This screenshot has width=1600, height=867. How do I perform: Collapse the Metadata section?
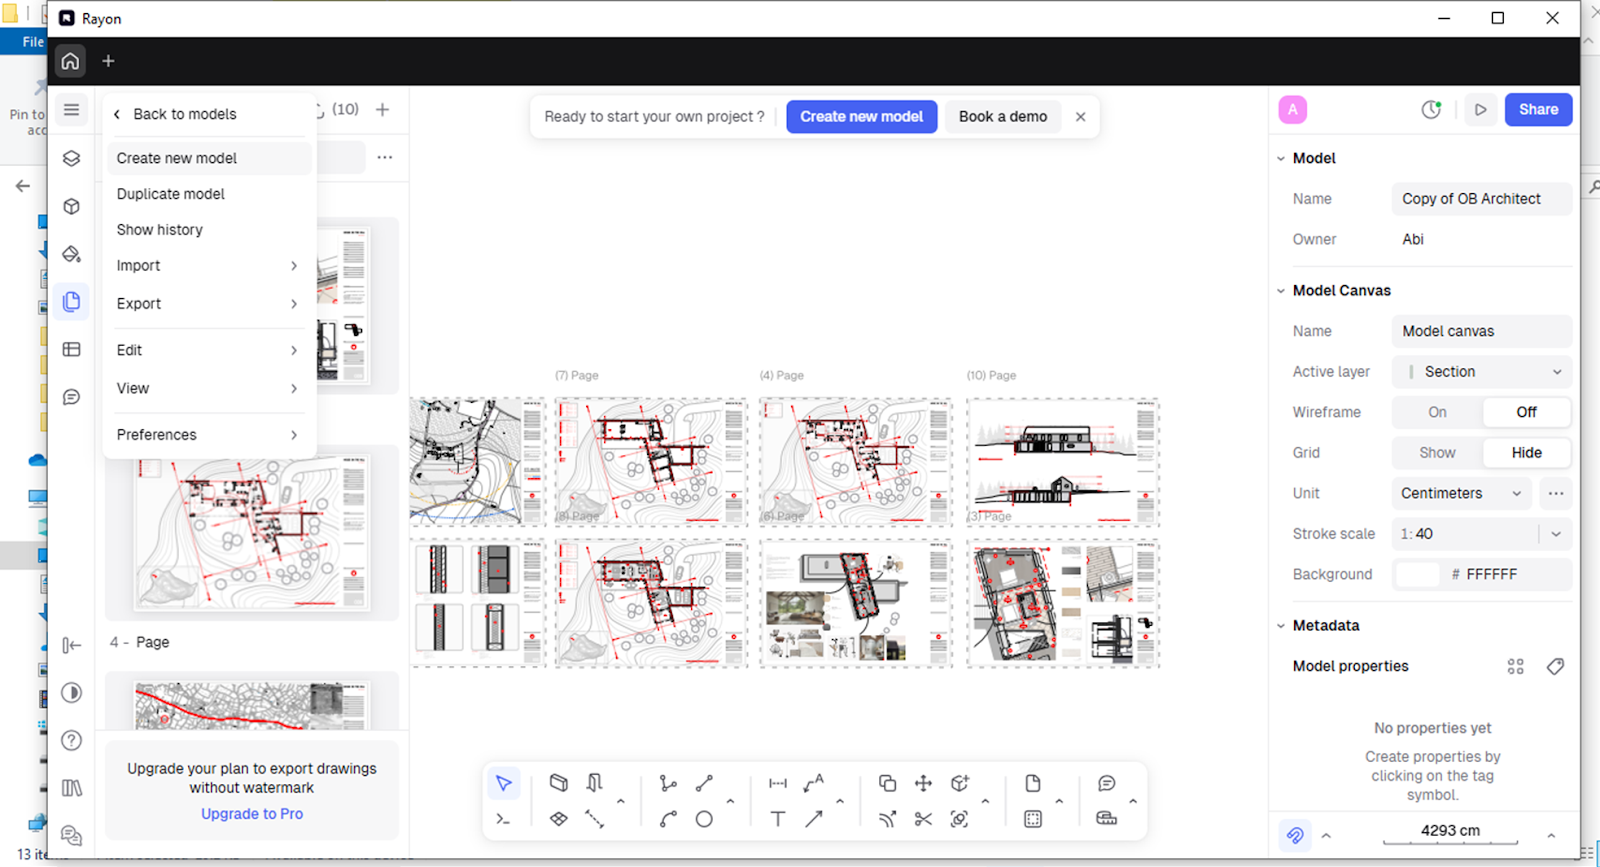coord(1281,626)
